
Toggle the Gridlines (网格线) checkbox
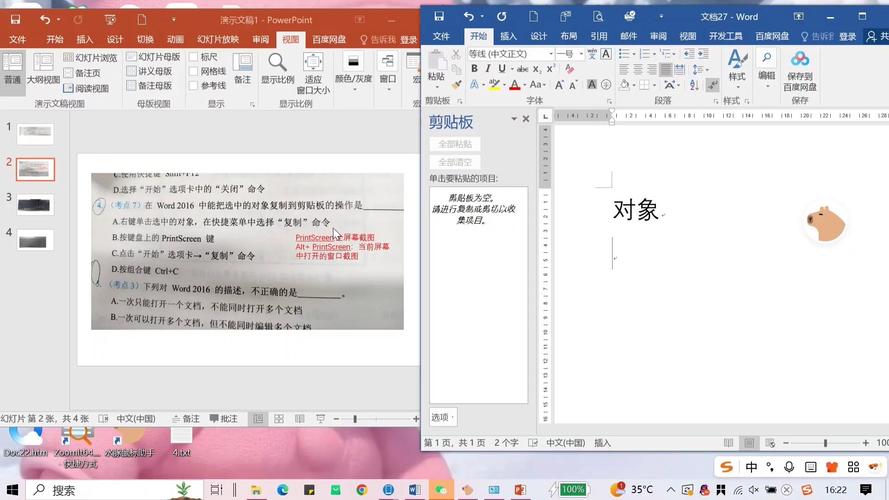(x=195, y=72)
